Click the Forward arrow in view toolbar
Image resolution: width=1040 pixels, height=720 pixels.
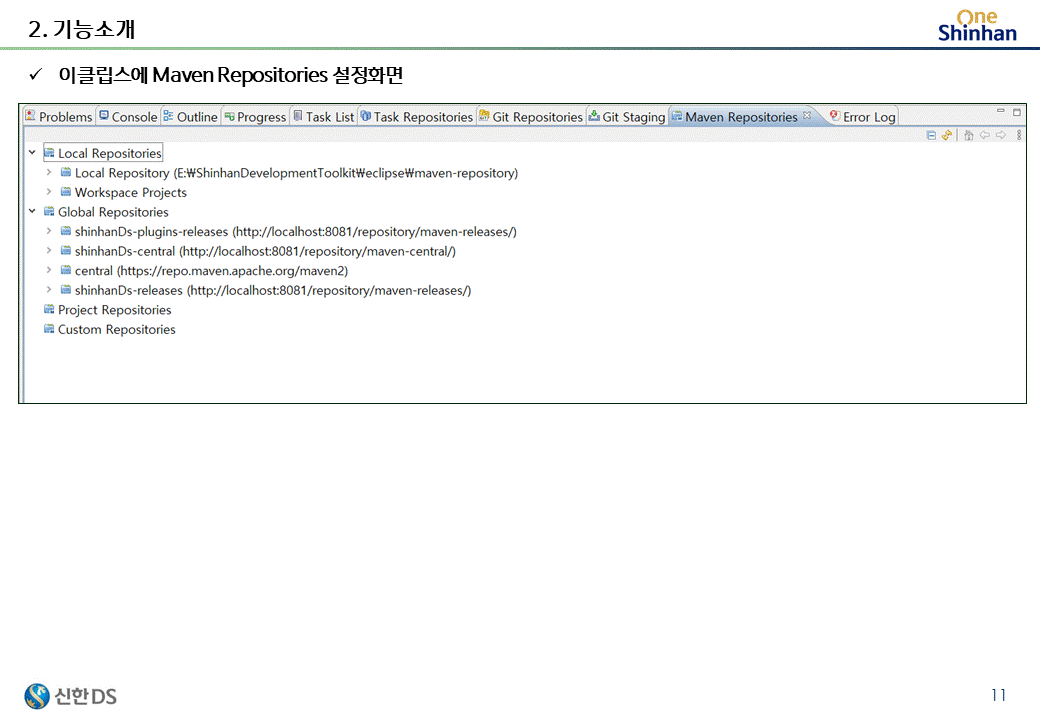pyautogui.click(x=1001, y=135)
